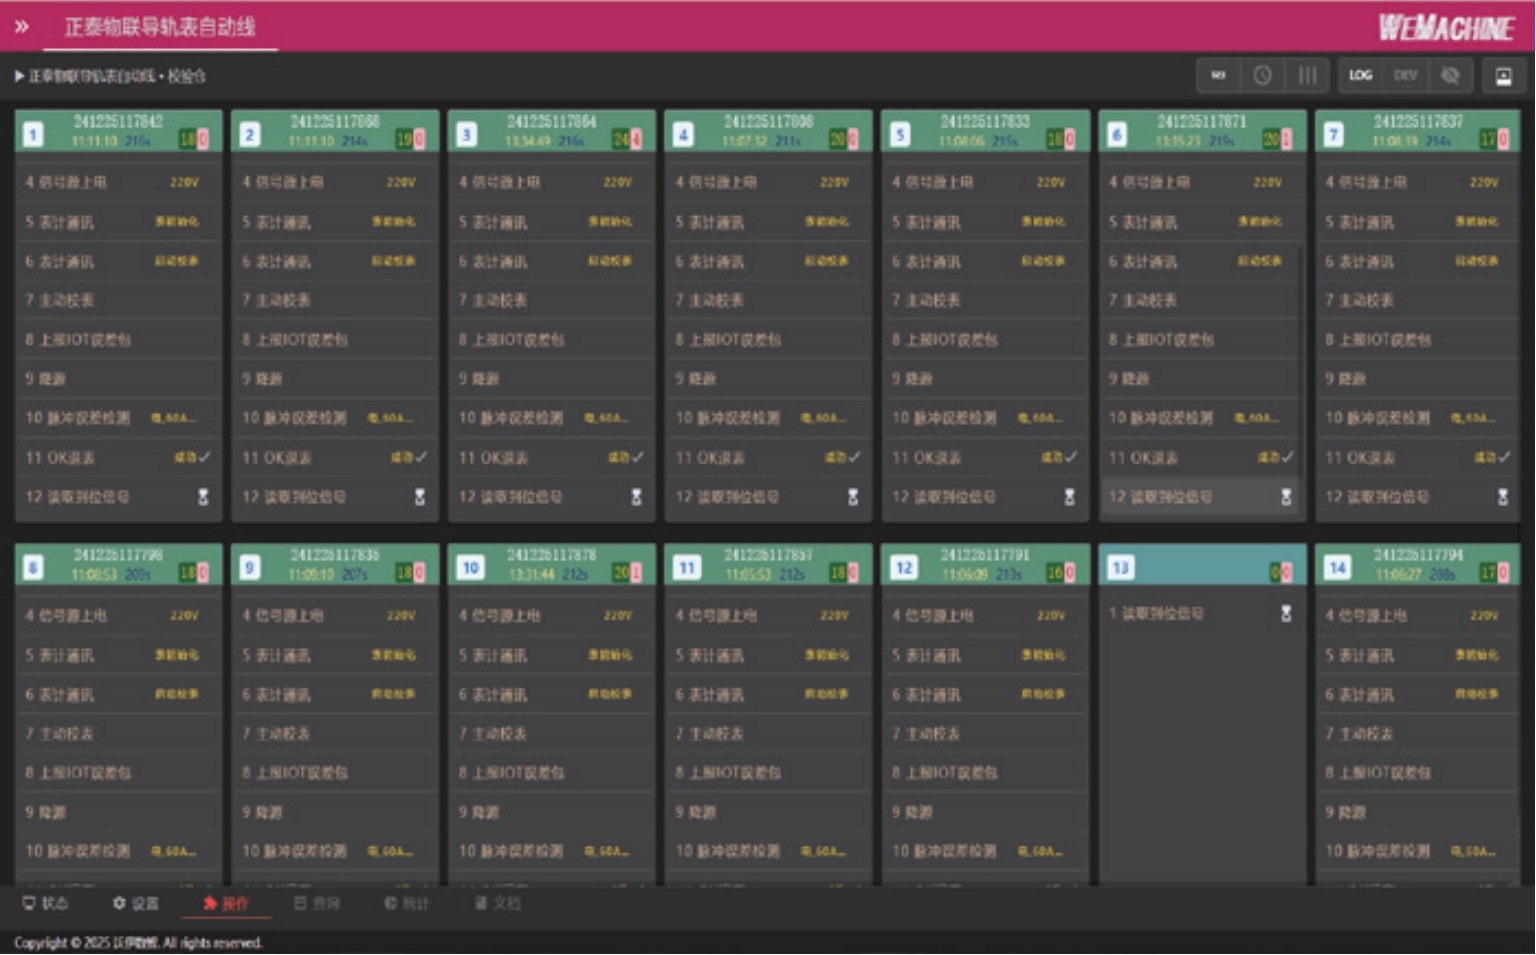Switch to the 设置 tab
Screen dimensions: 1536x955
tap(136, 904)
